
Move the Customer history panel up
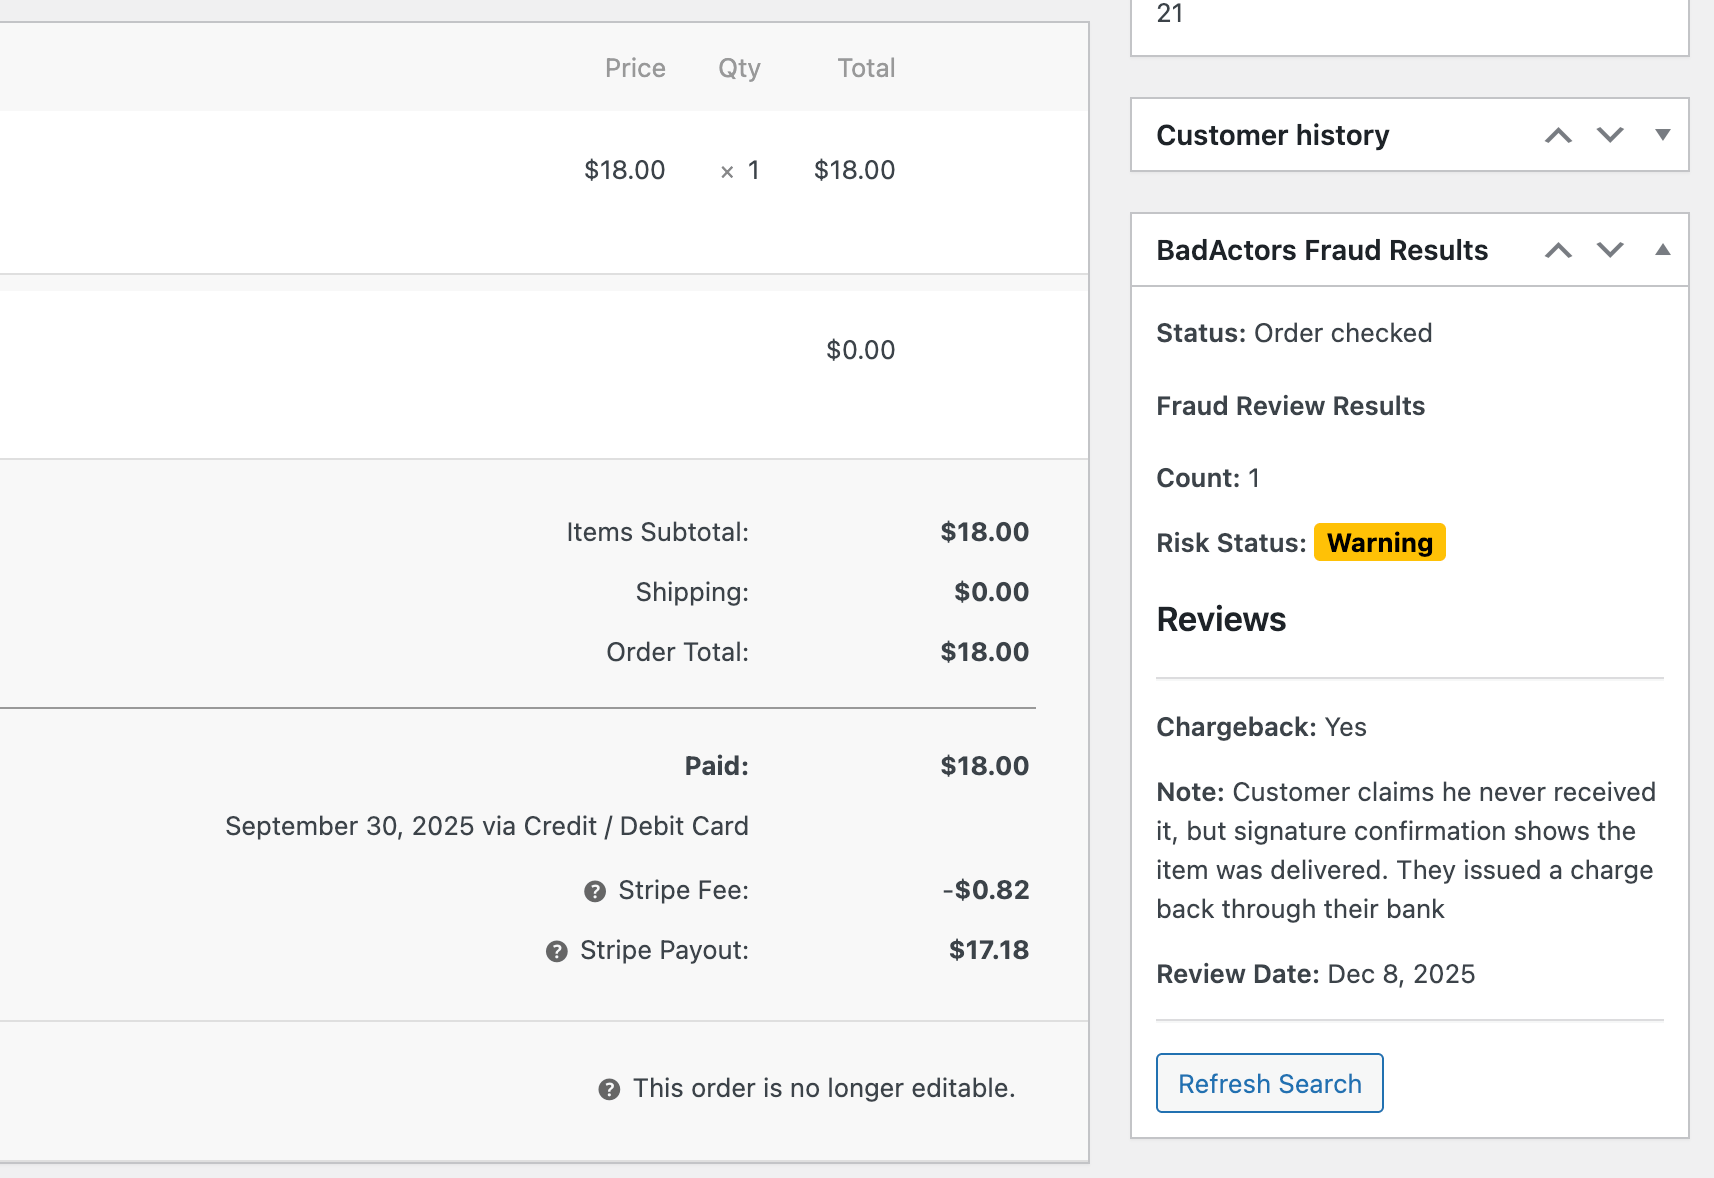pos(1557,135)
